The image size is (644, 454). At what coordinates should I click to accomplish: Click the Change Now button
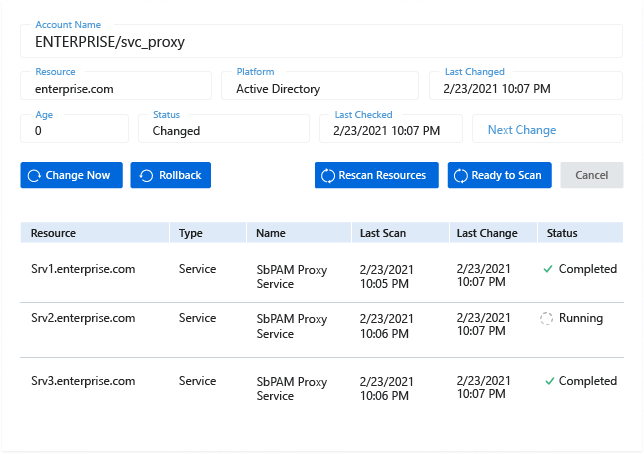click(x=71, y=175)
